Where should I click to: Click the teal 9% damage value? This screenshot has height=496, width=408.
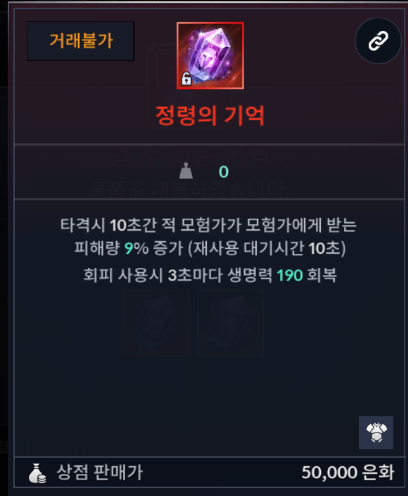tap(136, 248)
